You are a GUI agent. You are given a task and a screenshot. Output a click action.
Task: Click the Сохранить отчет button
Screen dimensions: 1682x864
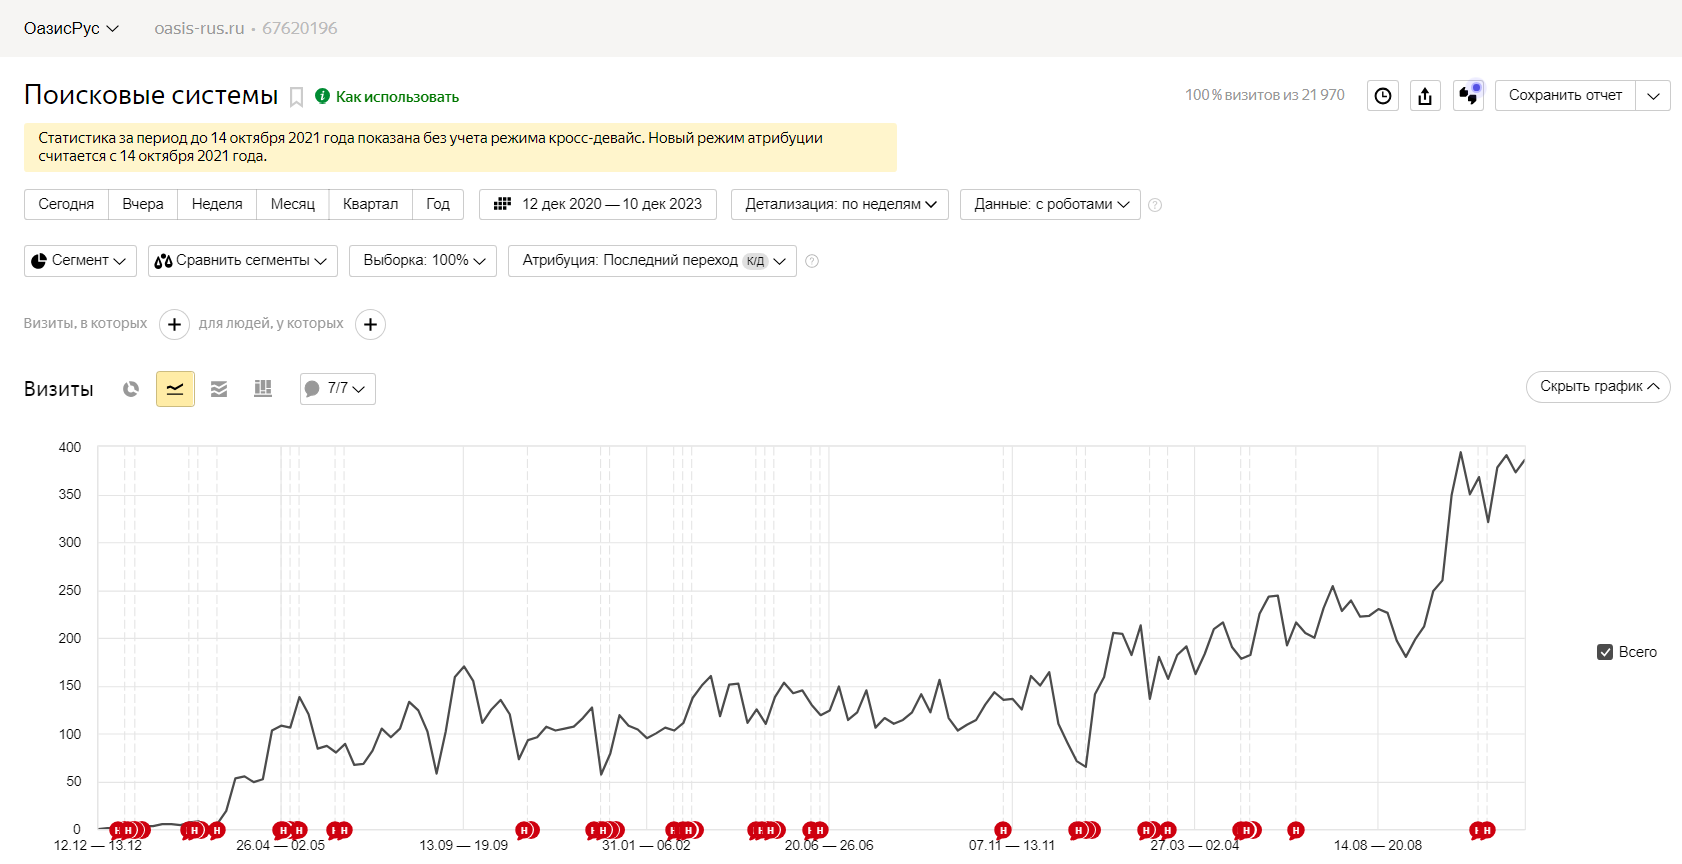1565,96
